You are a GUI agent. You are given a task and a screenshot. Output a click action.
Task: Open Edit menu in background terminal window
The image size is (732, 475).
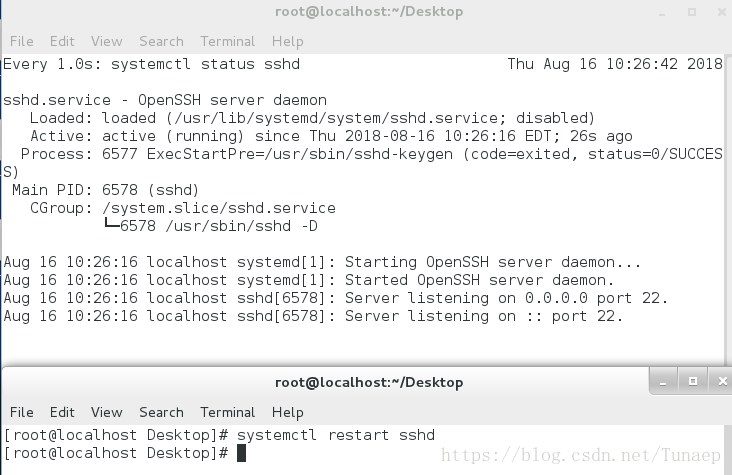coord(62,42)
